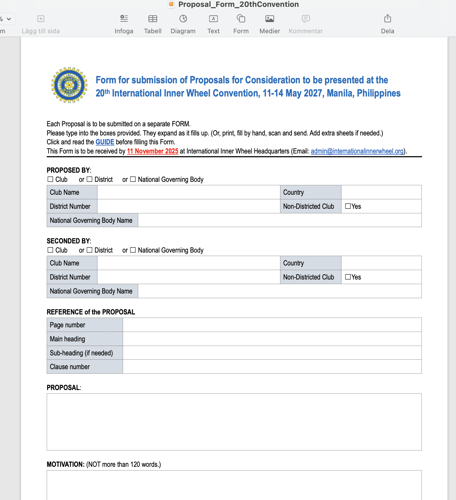
Task: Click the Lägg till sida button
Action: point(41,19)
